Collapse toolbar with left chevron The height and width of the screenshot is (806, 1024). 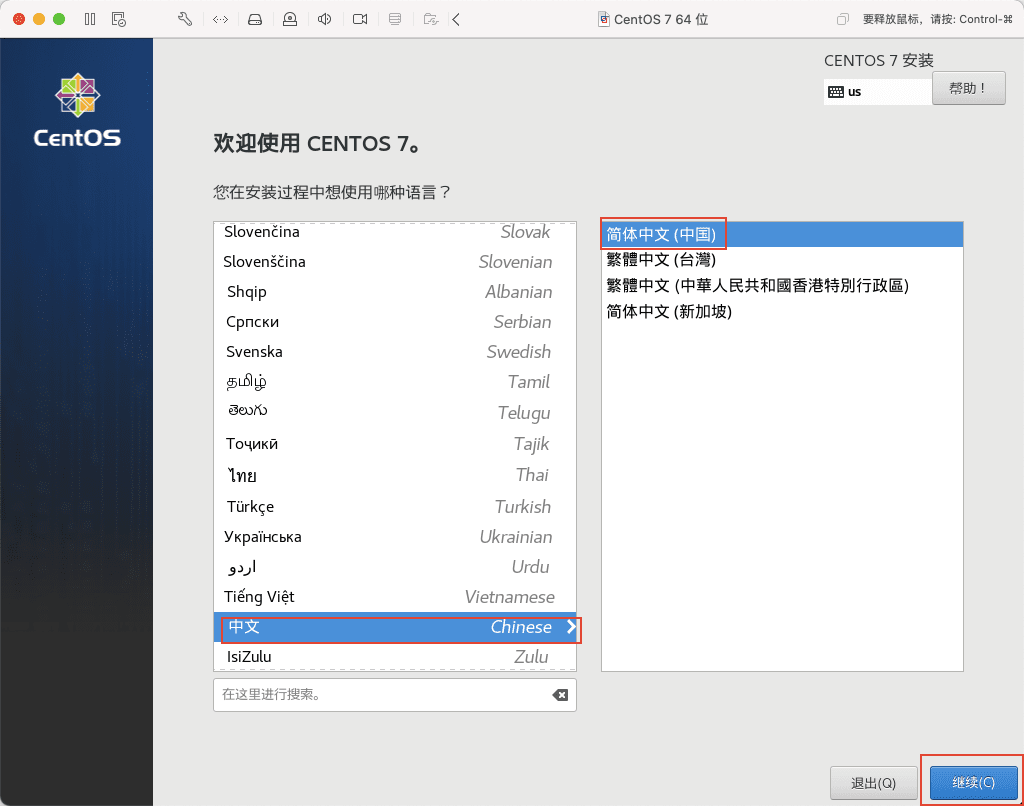coord(457,19)
